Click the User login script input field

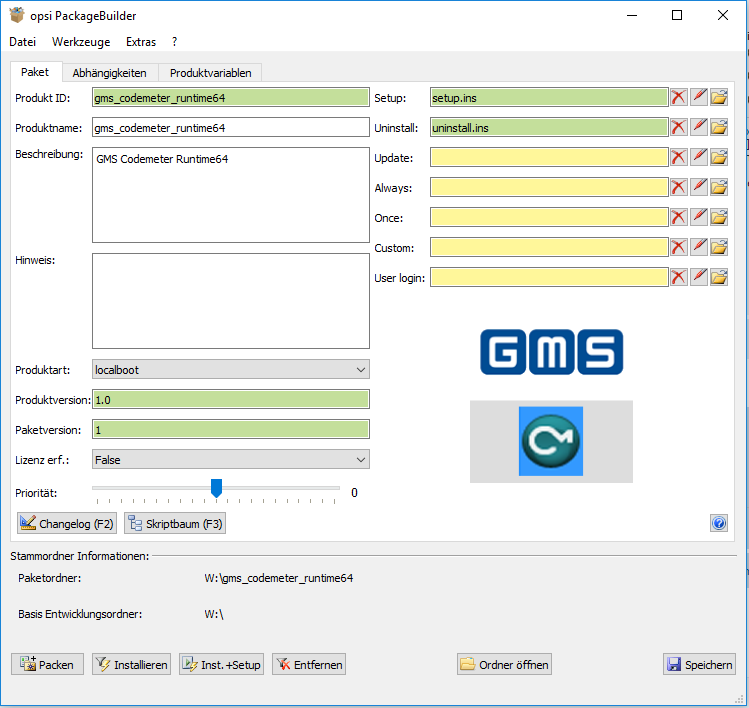point(549,278)
